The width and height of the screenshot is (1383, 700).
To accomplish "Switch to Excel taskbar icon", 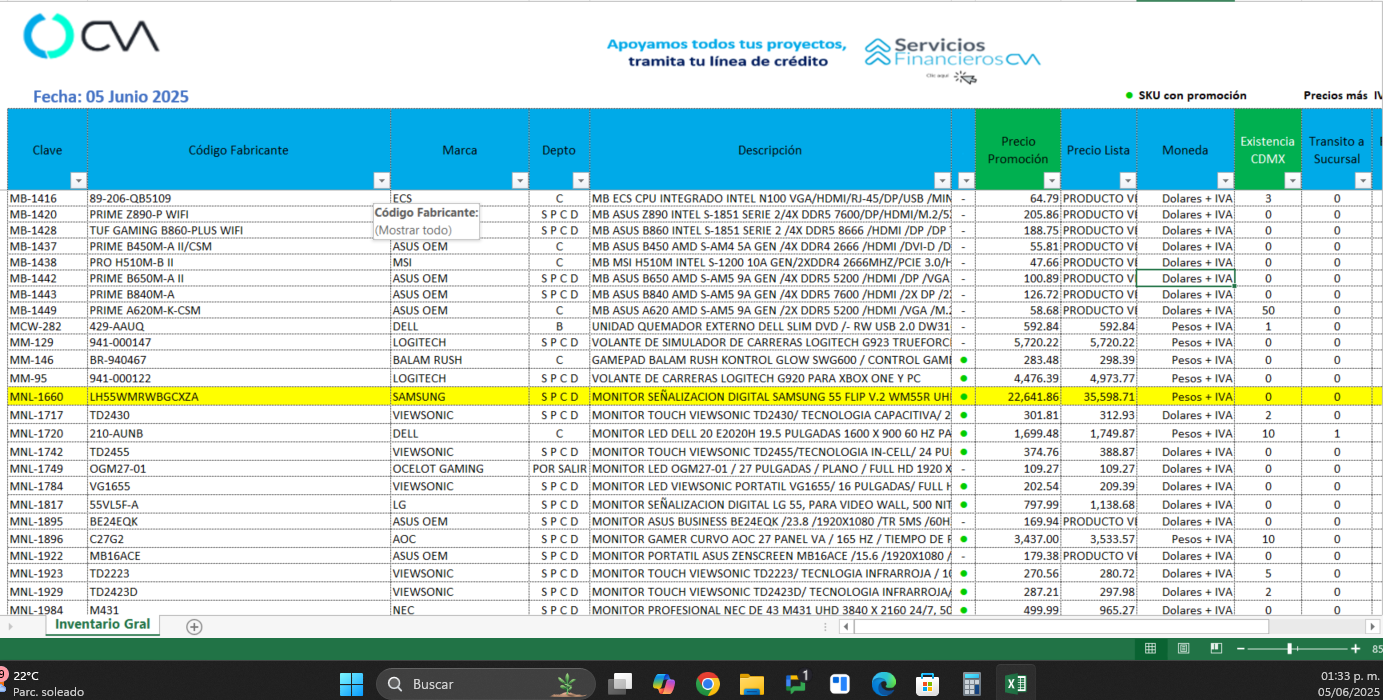I will point(1015,684).
